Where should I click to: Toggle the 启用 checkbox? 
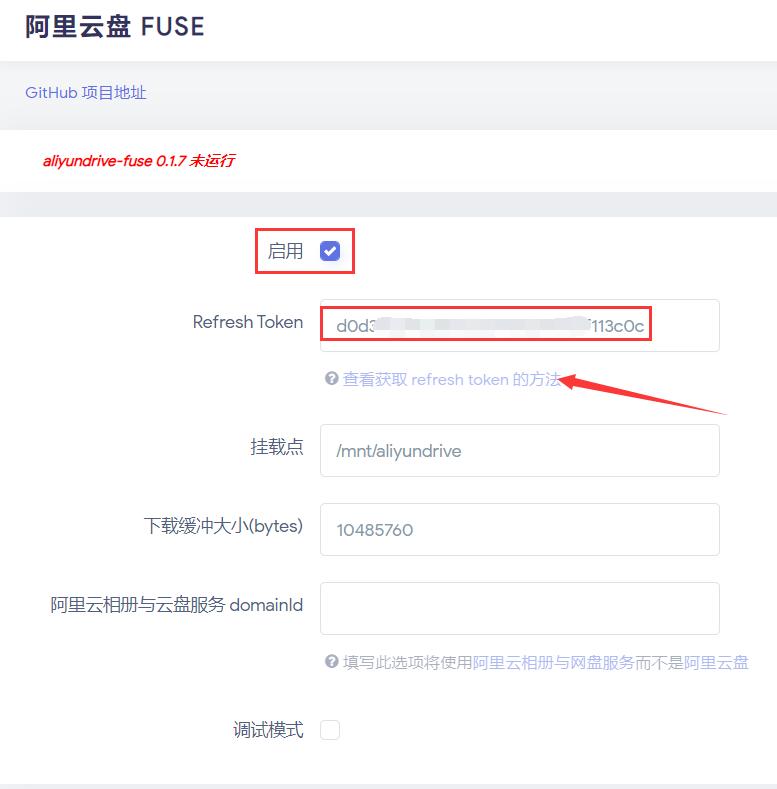(x=330, y=251)
